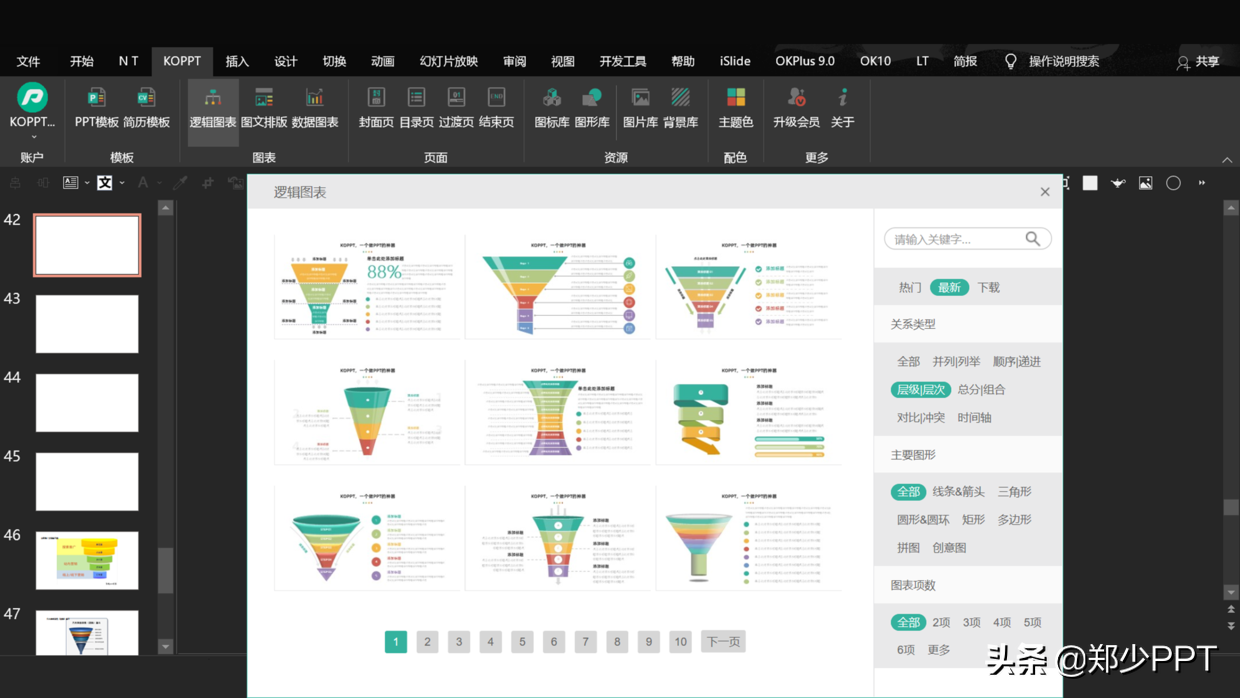
Task: Select slide 46 thumbnail in the panel
Action: pyautogui.click(x=87, y=561)
